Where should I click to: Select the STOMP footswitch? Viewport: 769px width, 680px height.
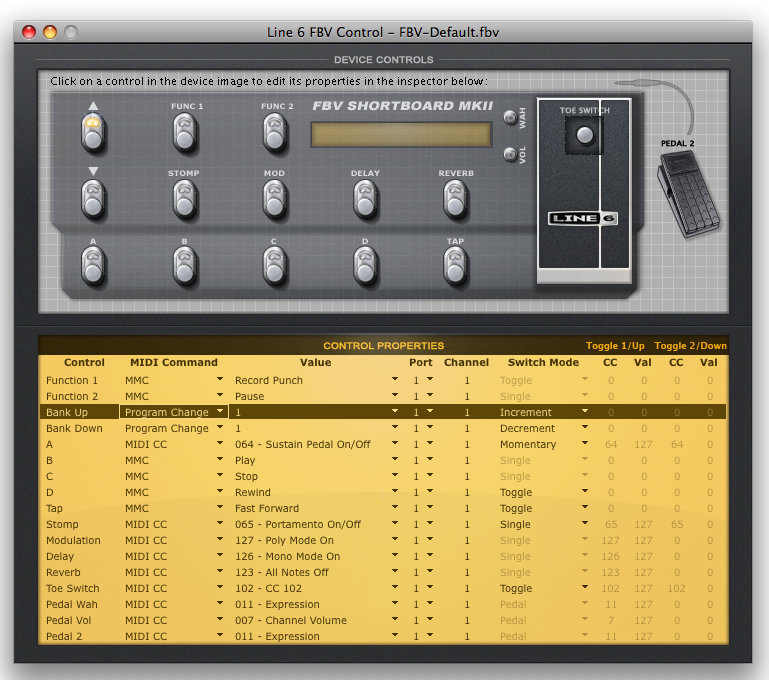pos(185,199)
